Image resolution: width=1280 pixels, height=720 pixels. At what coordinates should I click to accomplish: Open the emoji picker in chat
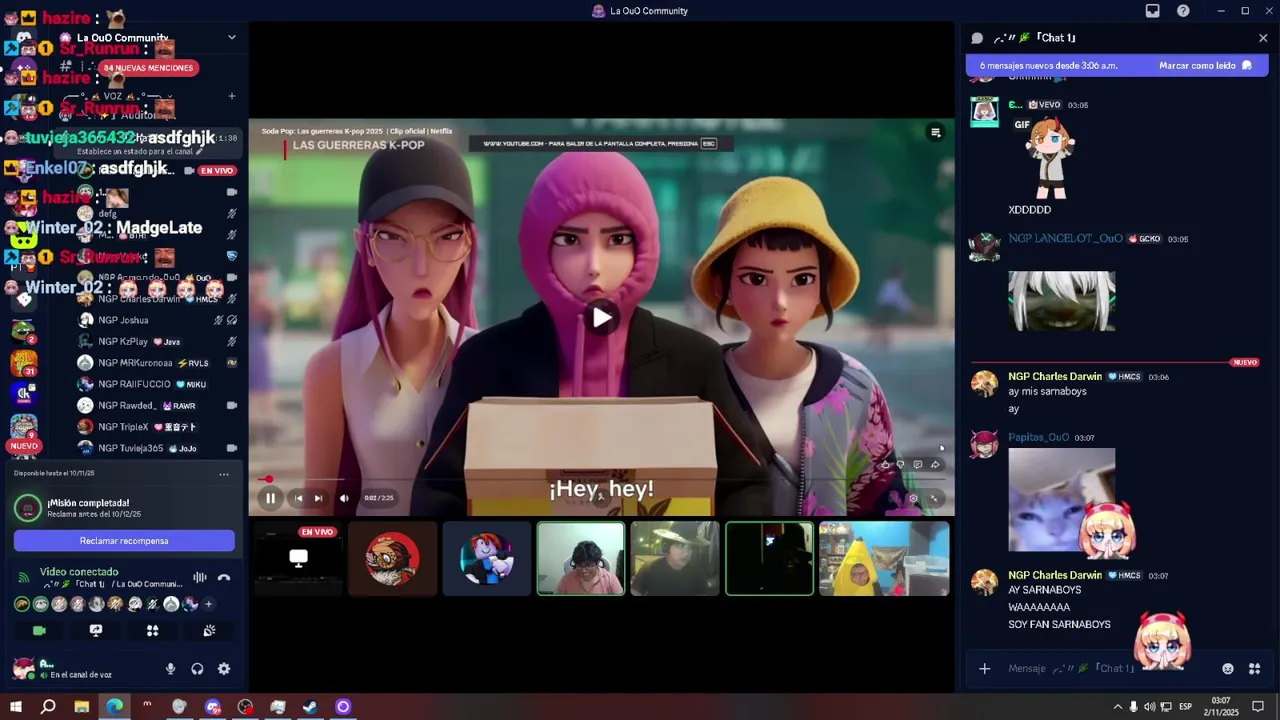[1228, 668]
